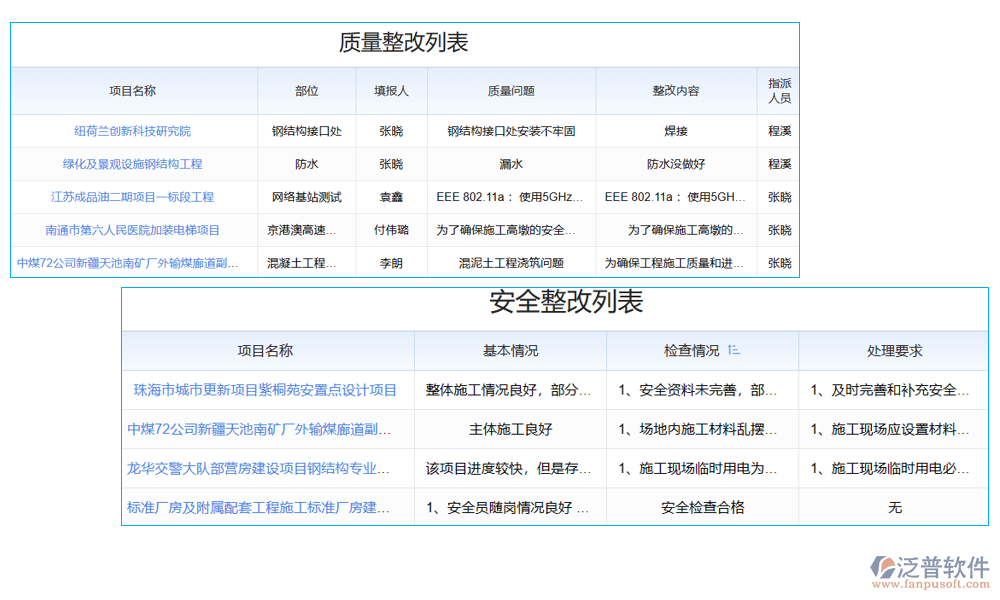
Task: Open the 纽荷兰创新科技研究院 project link
Action: [133, 129]
